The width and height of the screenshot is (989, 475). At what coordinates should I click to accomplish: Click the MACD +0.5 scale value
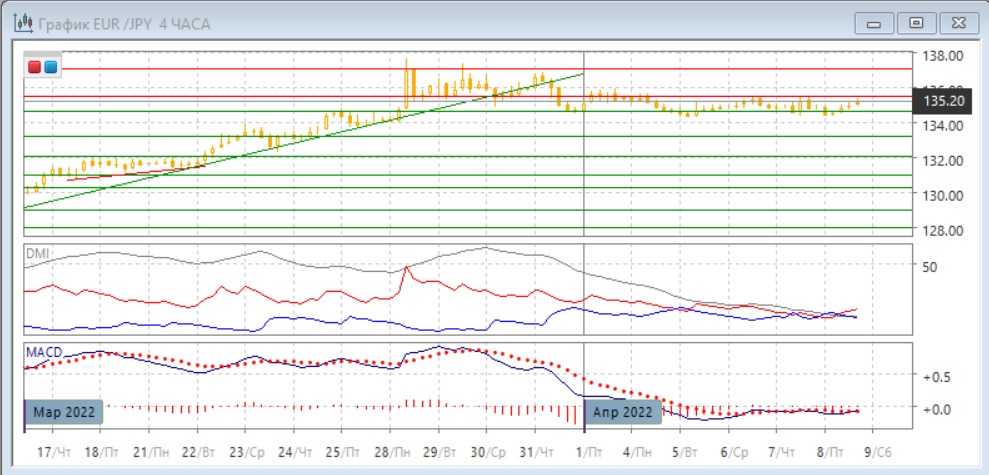(937, 376)
